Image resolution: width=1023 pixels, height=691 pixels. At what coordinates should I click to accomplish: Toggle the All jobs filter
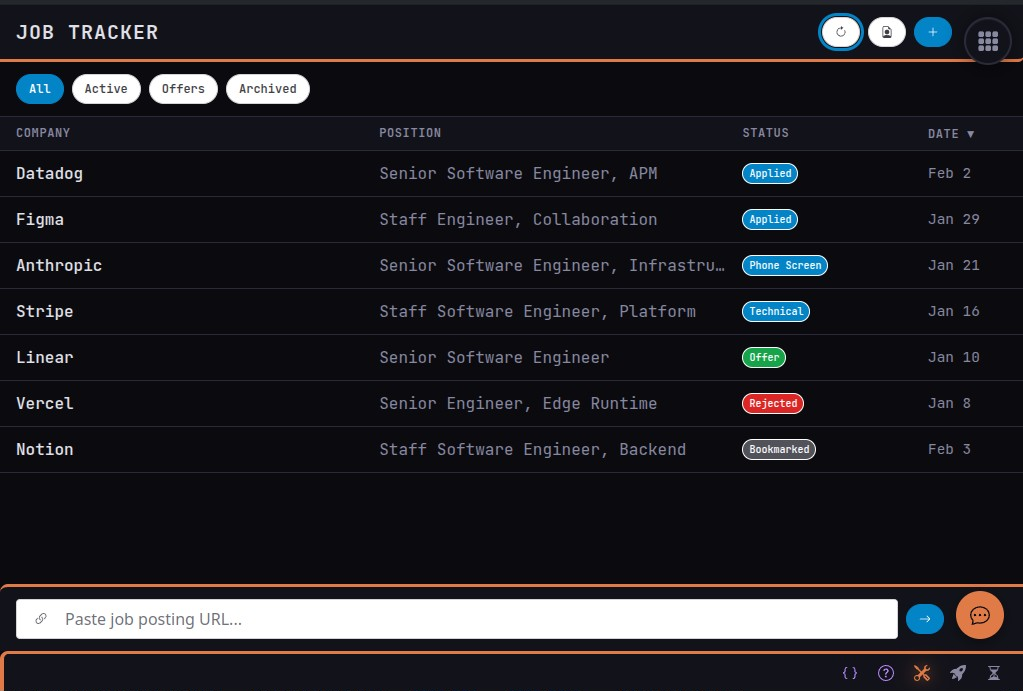click(39, 88)
